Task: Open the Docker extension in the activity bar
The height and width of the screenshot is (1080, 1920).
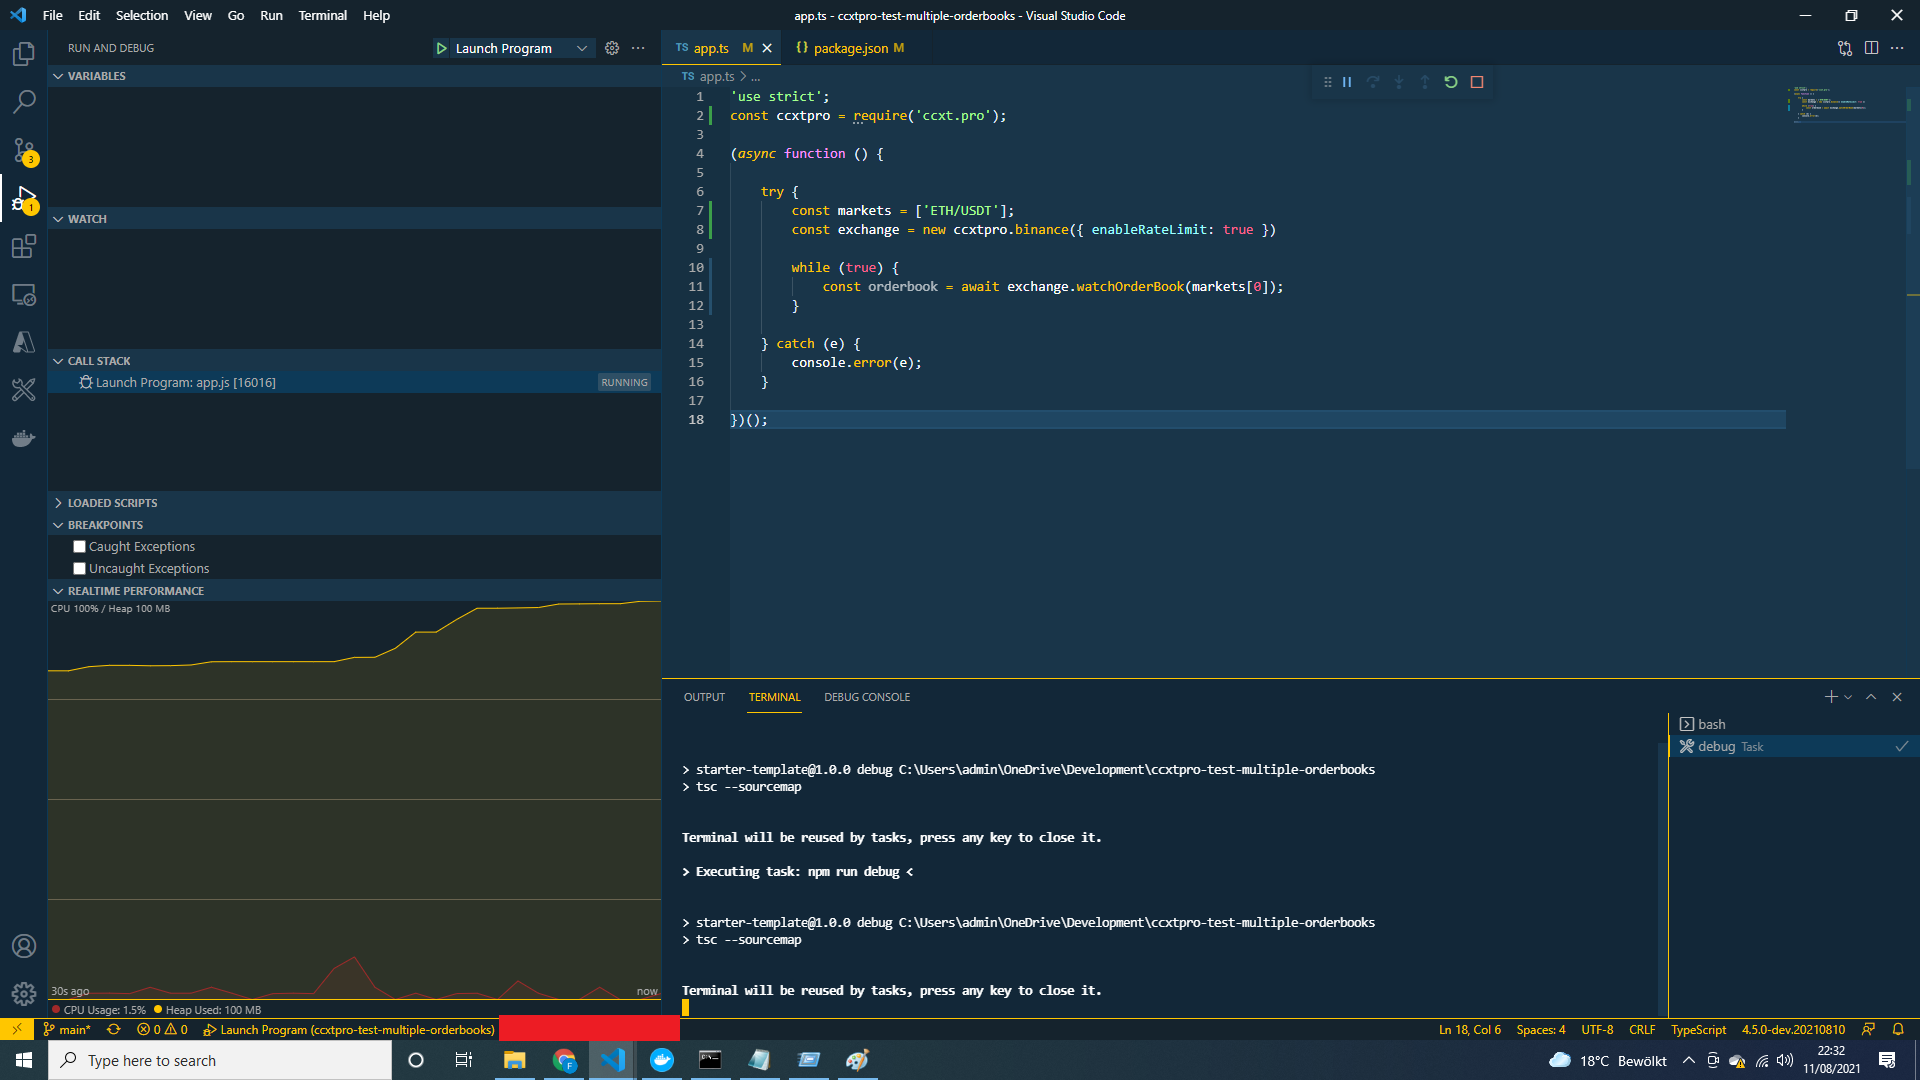Action: coord(24,438)
